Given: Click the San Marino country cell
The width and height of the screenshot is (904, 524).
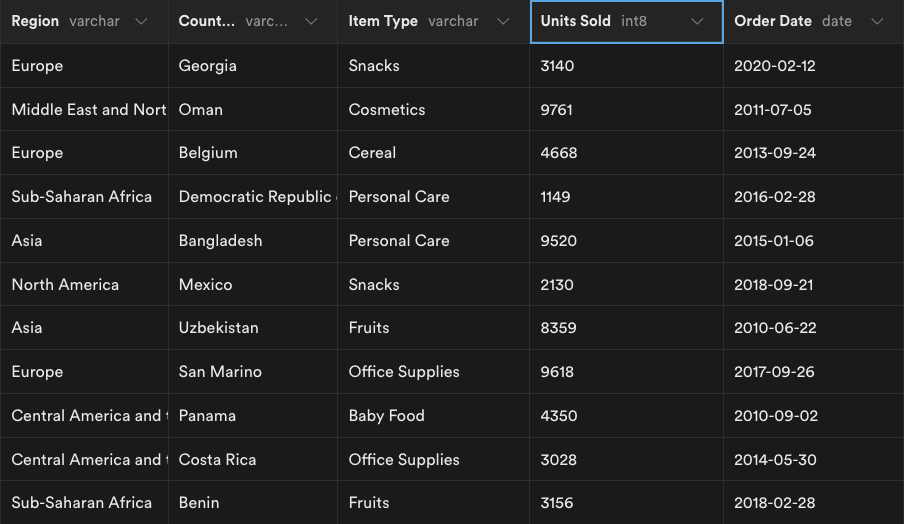Looking at the screenshot, I should [x=253, y=371].
